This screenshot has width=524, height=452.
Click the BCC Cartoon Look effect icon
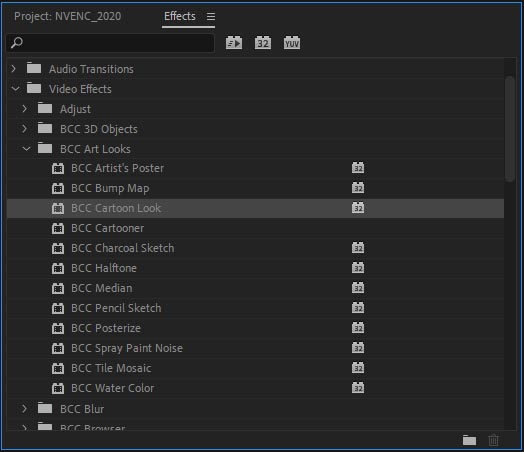58,208
